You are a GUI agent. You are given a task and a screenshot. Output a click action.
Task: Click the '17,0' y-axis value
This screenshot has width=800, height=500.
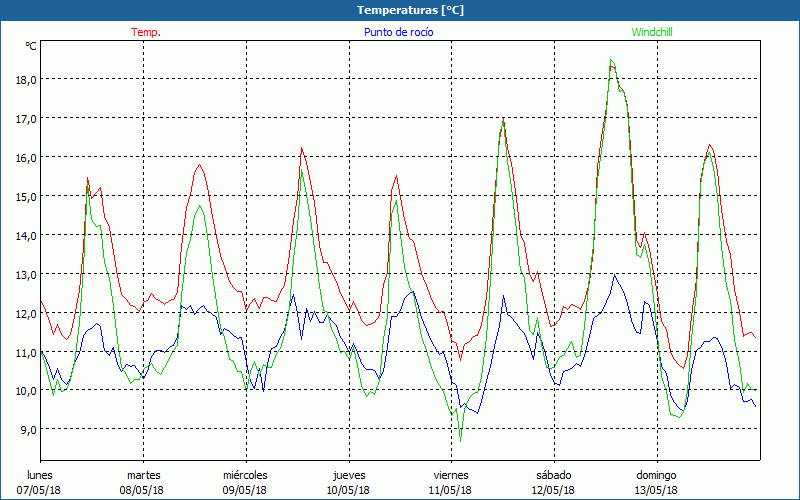[x=27, y=118]
